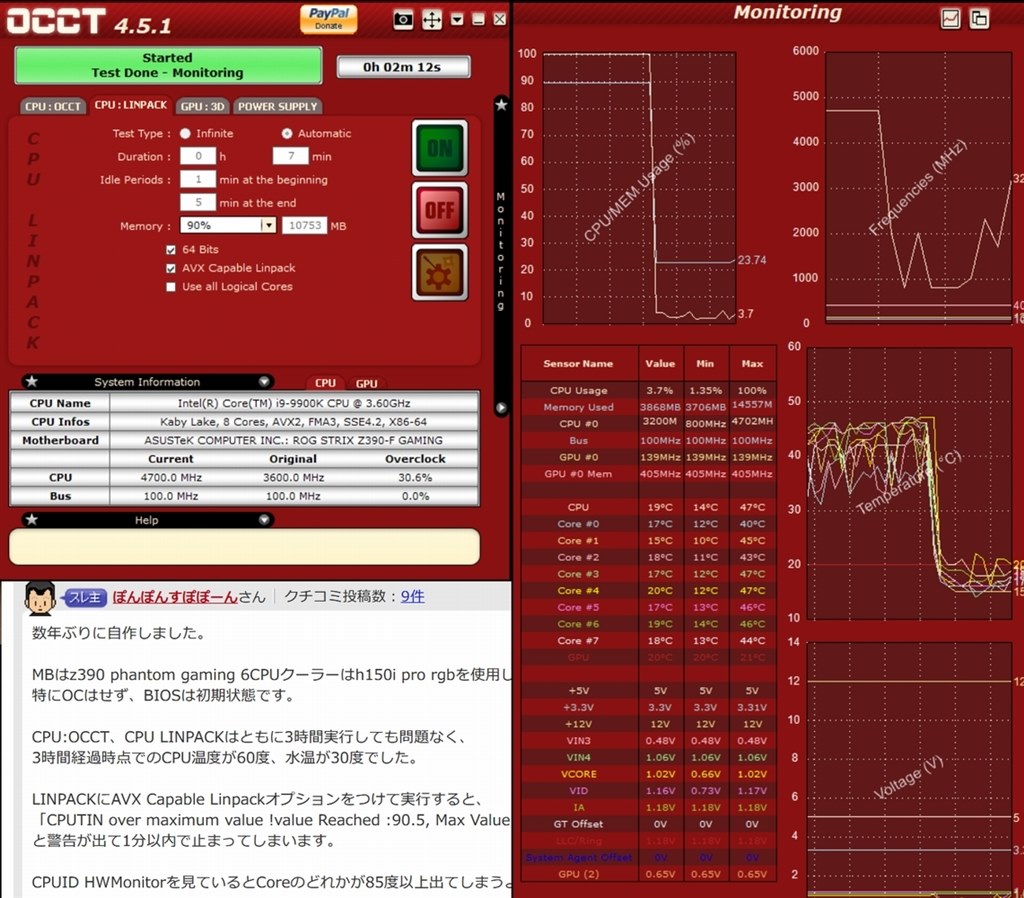Screen dimensions: 1024x898
Task: Switch to CPU:OCCT tab
Action: (53, 106)
